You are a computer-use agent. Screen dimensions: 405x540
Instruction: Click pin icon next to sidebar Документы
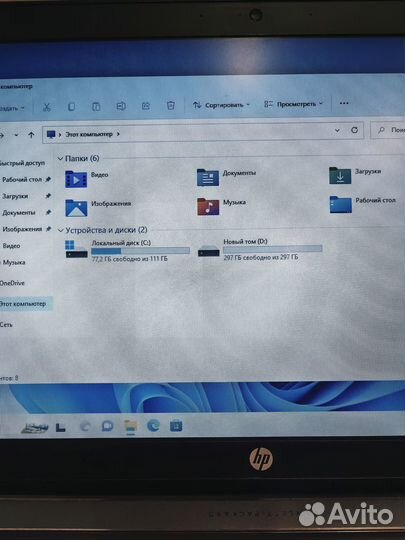coord(48,212)
